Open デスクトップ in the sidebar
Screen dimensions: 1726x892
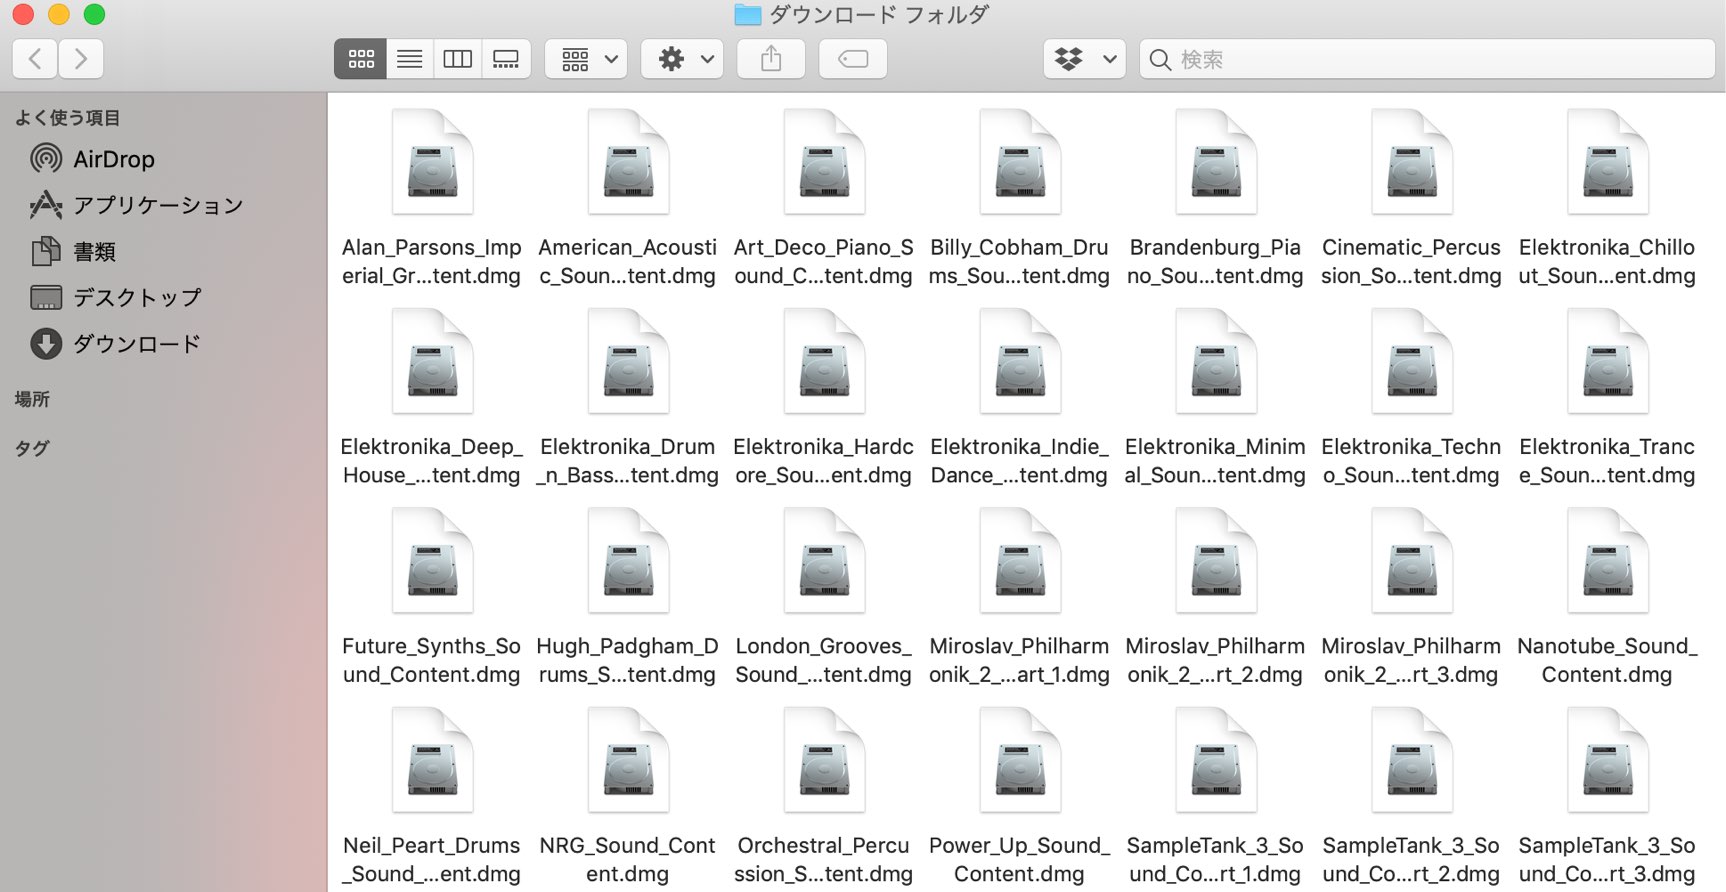pyautogui.click(x=116, y=297)
